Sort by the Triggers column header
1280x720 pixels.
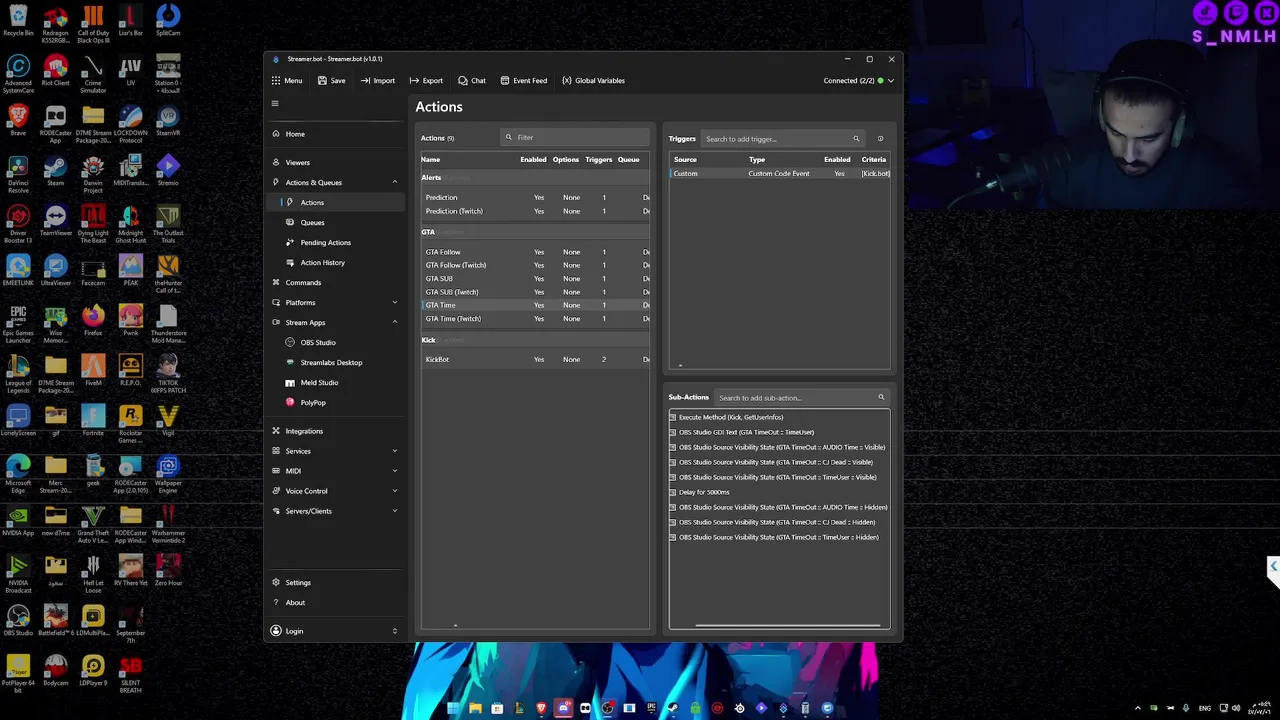coord(599,160)
